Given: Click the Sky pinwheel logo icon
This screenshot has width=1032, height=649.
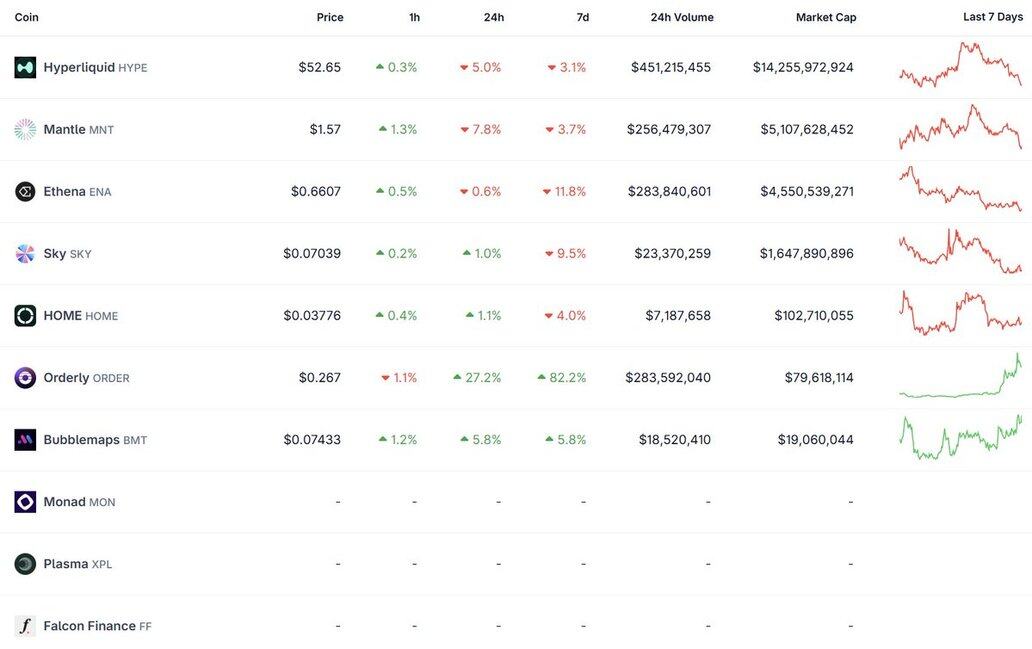Looking at the screenshot, I should pyautogui.click(x=25, y=253).
